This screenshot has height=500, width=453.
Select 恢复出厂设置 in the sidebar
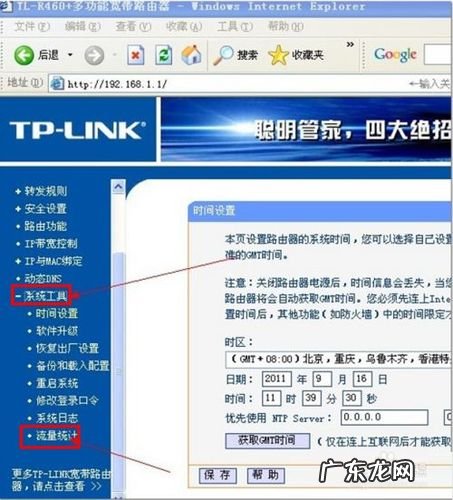pos(64,348)
